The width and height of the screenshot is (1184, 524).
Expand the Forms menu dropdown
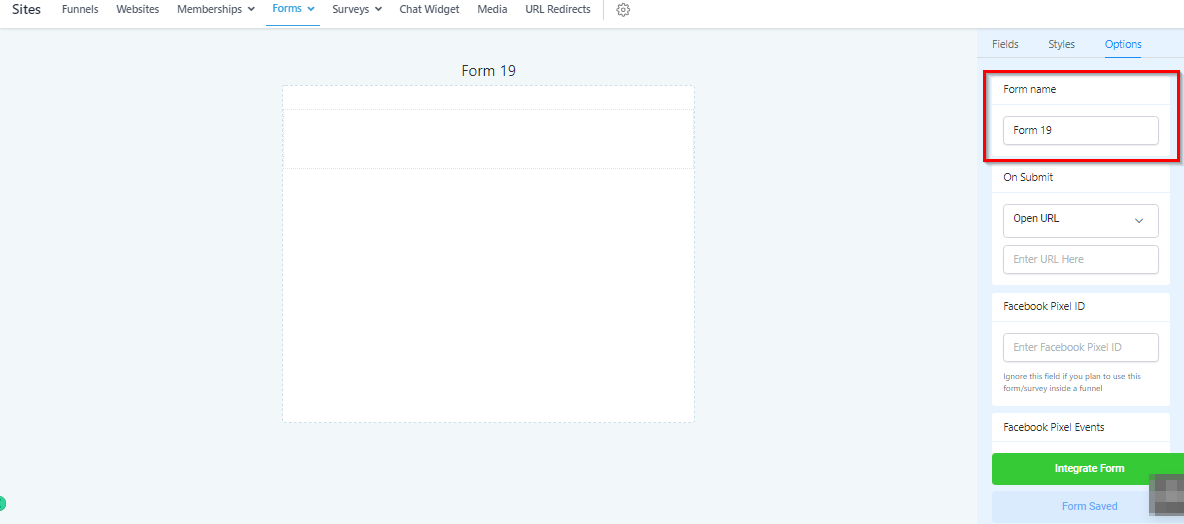(293, 9)
